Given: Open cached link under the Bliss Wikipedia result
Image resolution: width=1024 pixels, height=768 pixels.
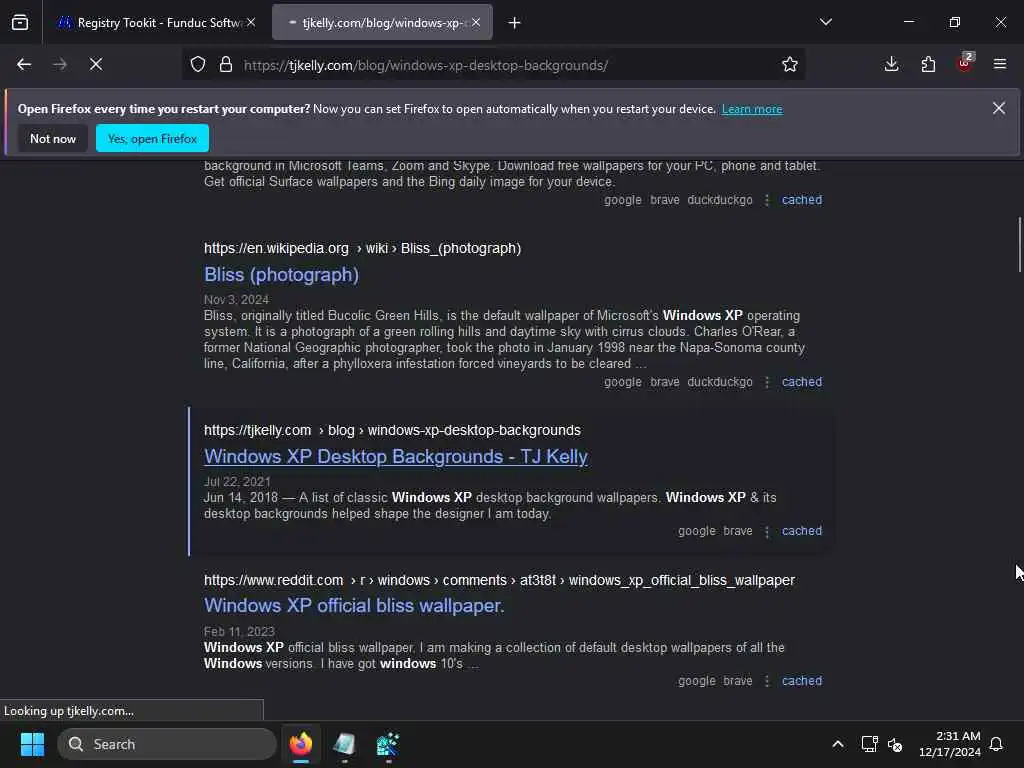Looking at the screenshot, I should pos(802,382).
